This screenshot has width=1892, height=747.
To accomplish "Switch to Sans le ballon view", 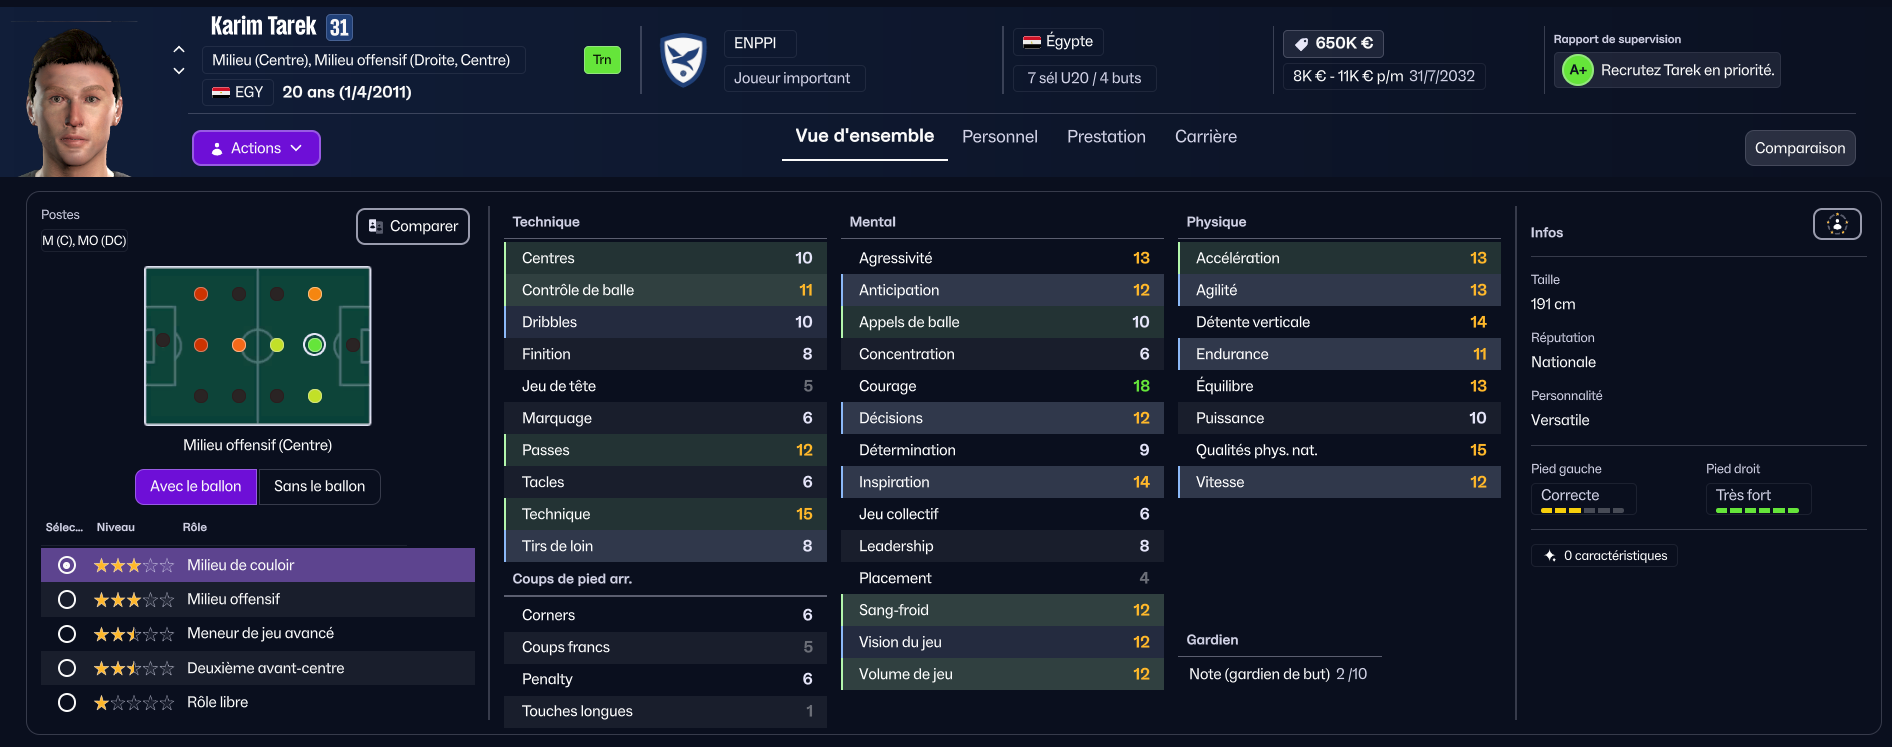I will click(320, 487).
